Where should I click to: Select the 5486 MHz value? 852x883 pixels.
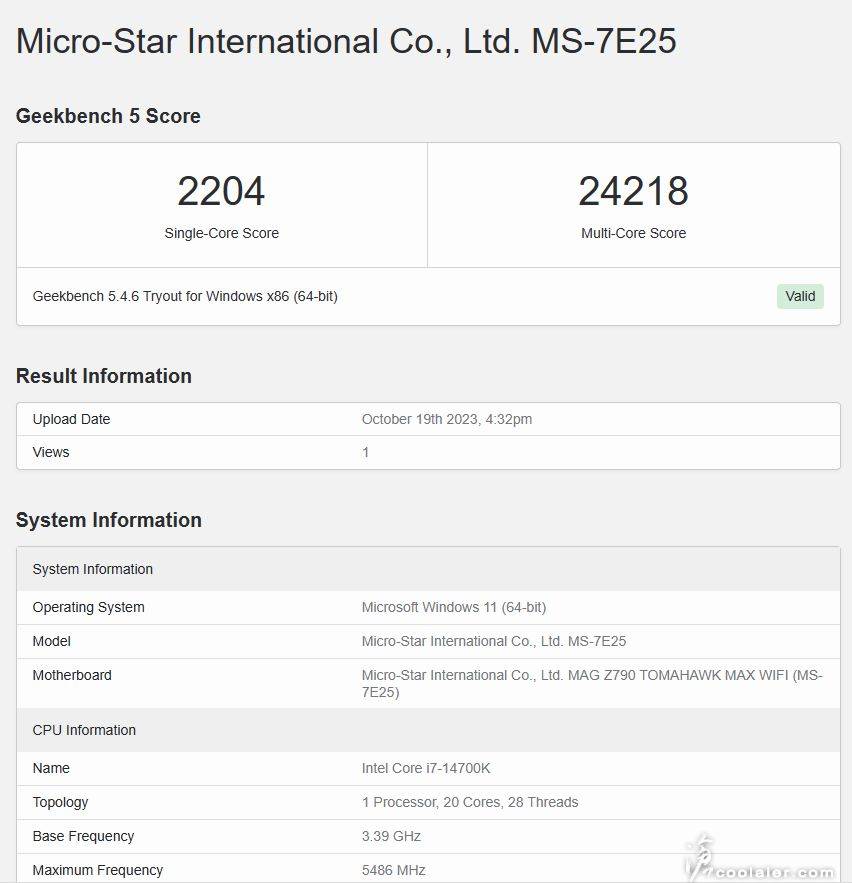tap(394, 870)
